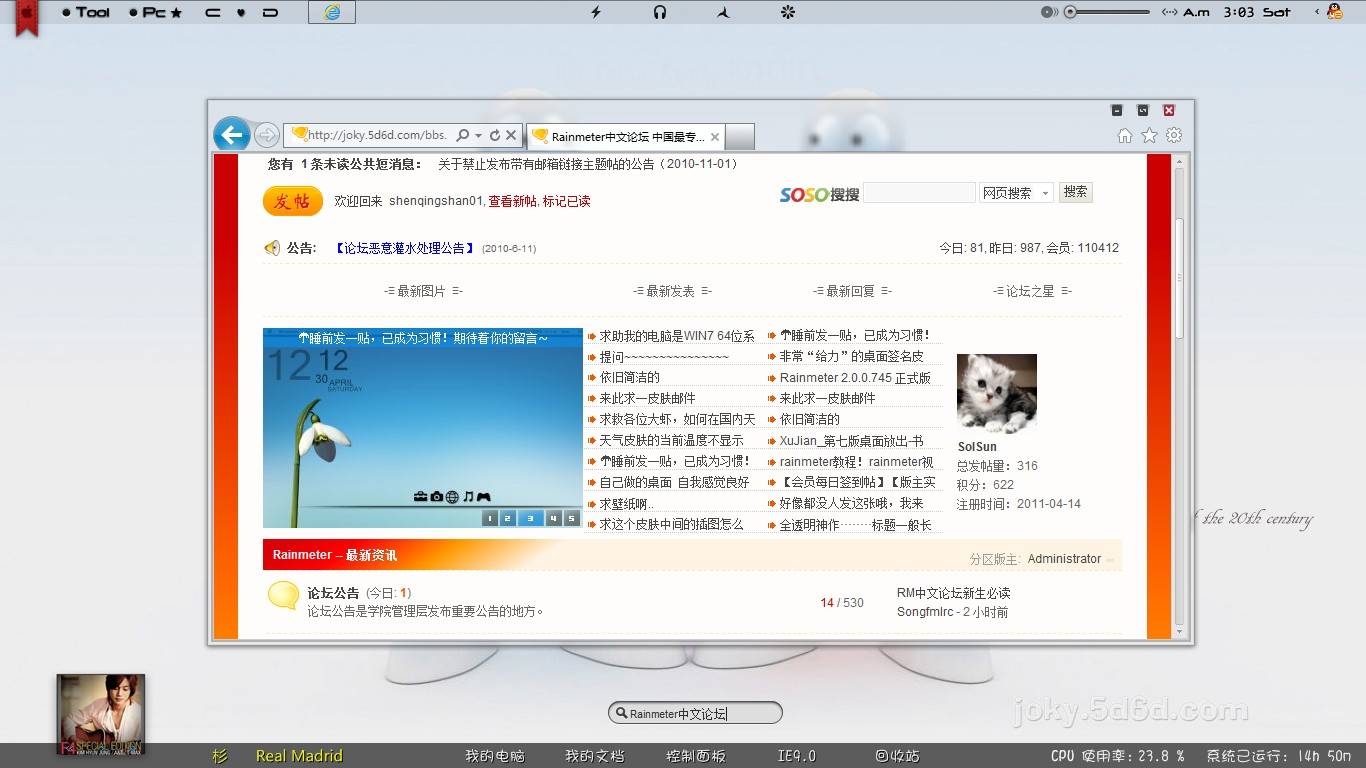Image resolution: width=1366 pixels, height=768 pixels.
Task: Open the 论坛公告 forum section
Action: click(x=333, y=593)
